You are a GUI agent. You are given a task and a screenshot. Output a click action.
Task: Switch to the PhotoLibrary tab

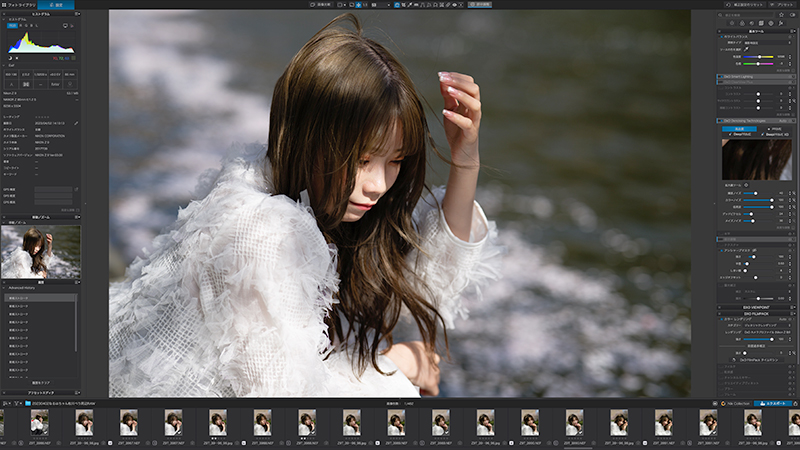[x=19, y=5]
